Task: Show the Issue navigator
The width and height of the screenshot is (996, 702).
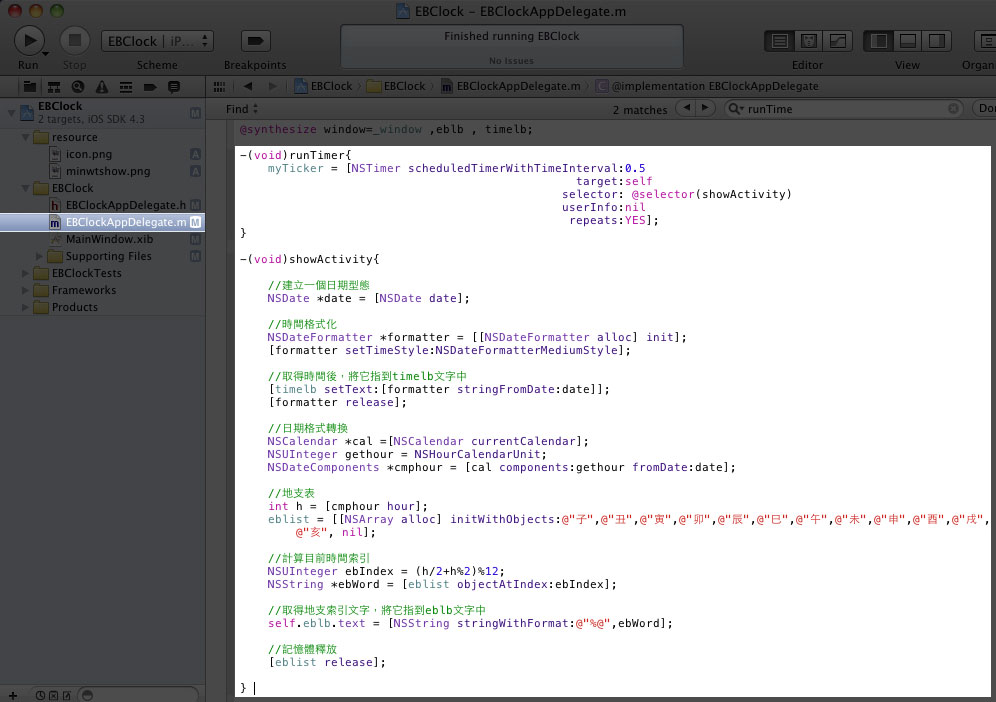Action: (102, 87)
